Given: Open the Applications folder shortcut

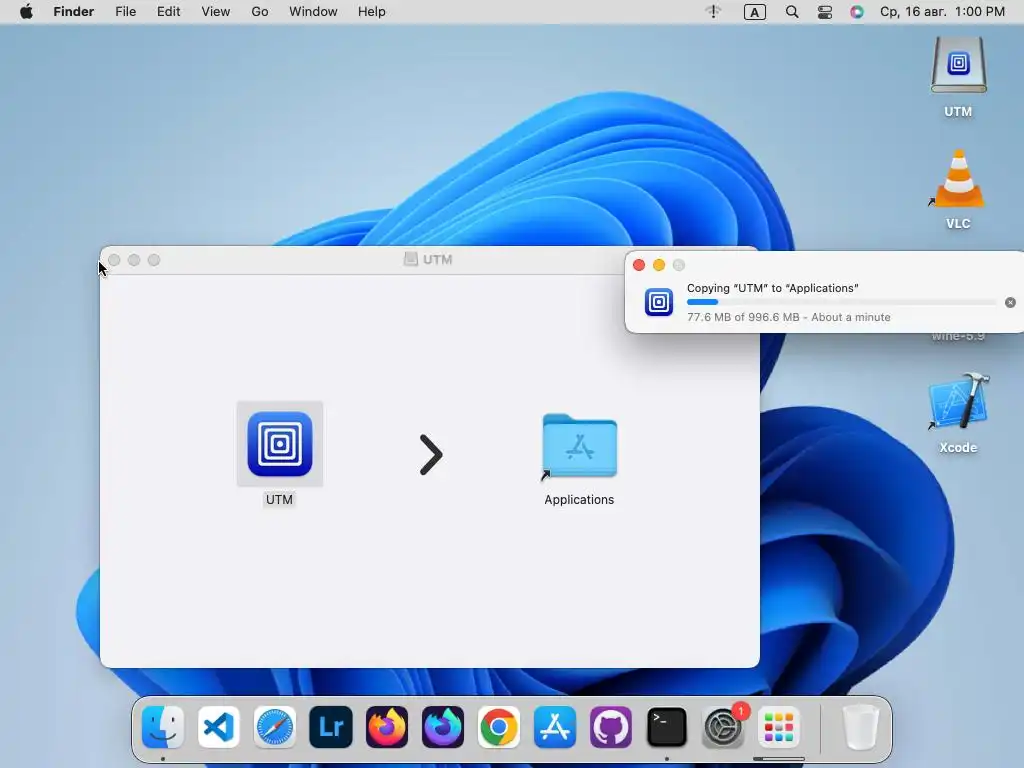Looking at the screenshot, I should pyautogui.click(x=579, y=446).
